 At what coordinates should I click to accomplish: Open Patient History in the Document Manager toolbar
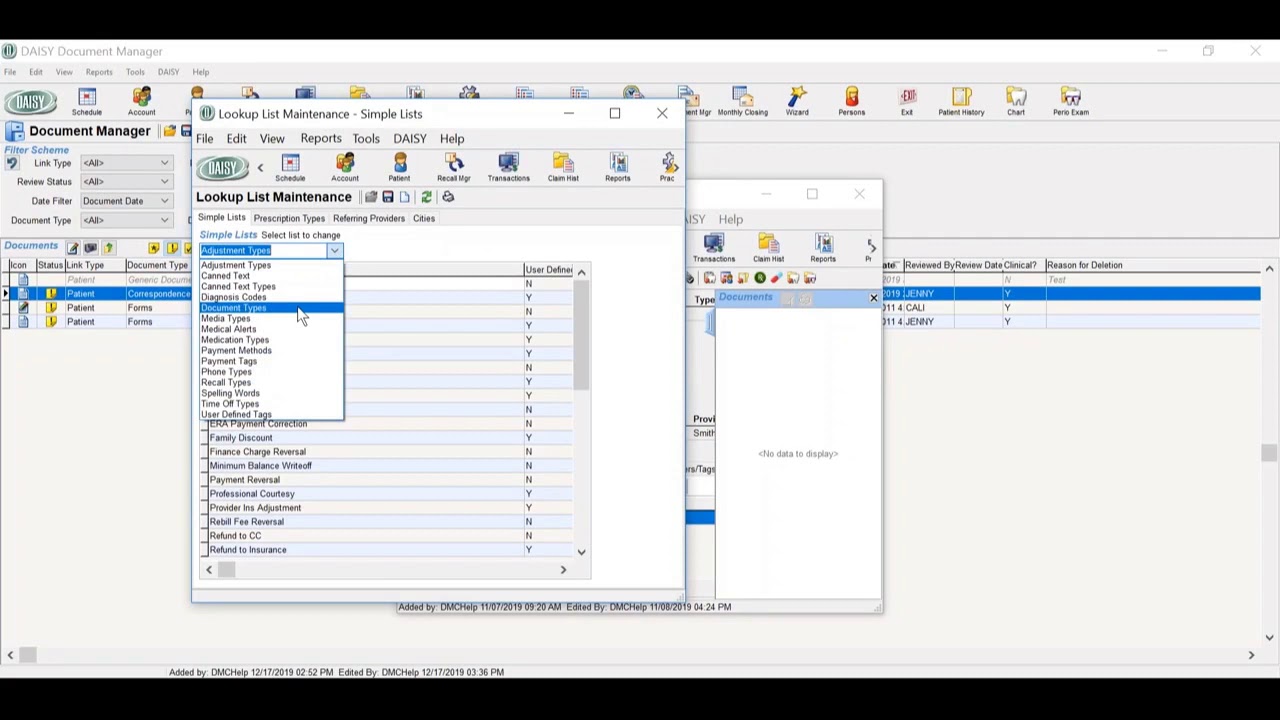click(961, 101)
